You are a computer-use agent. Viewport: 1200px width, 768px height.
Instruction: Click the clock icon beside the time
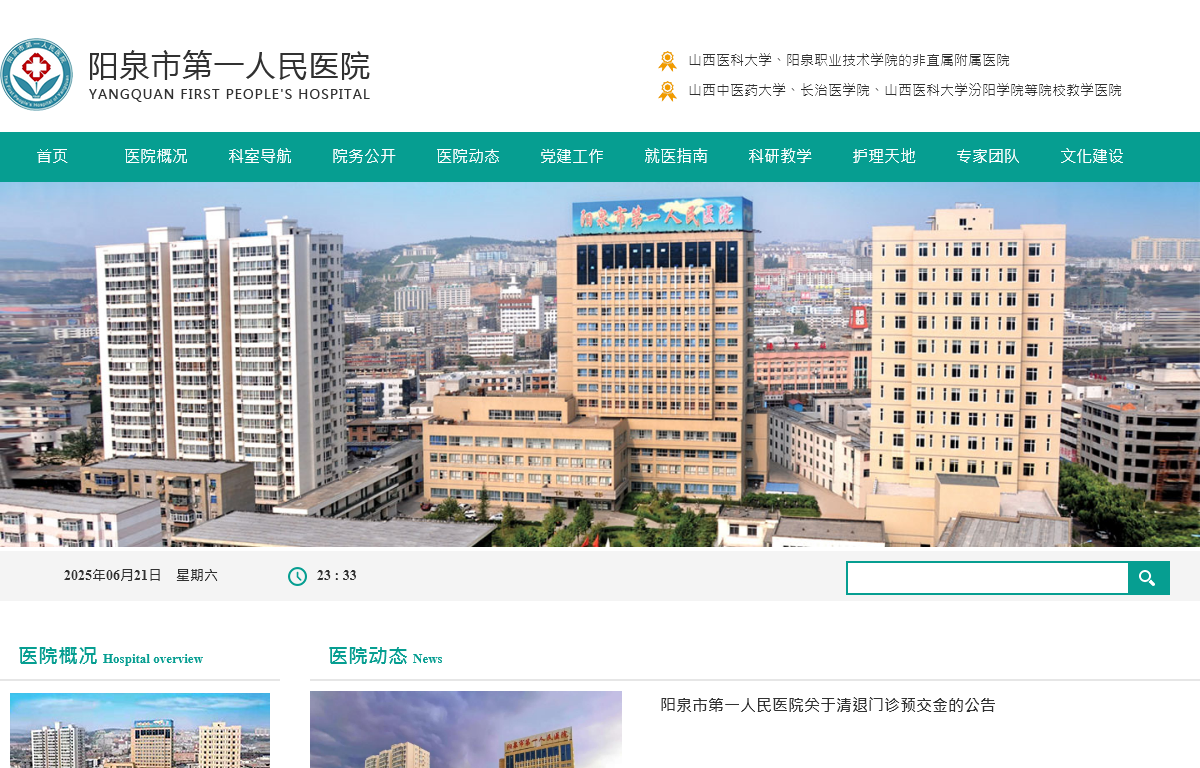(297, 576)
